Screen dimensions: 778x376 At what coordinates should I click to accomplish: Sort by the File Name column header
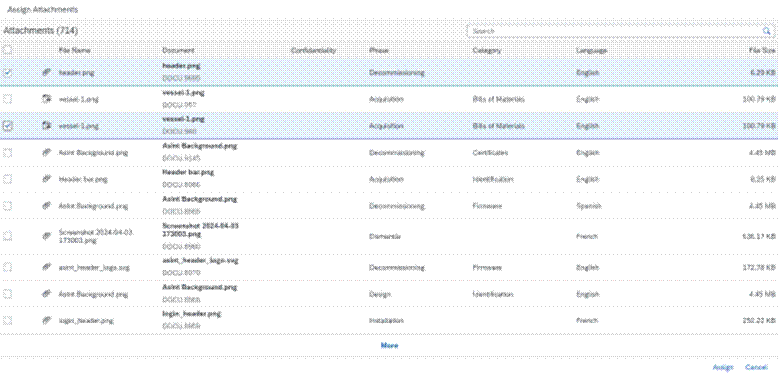(74, 51)
